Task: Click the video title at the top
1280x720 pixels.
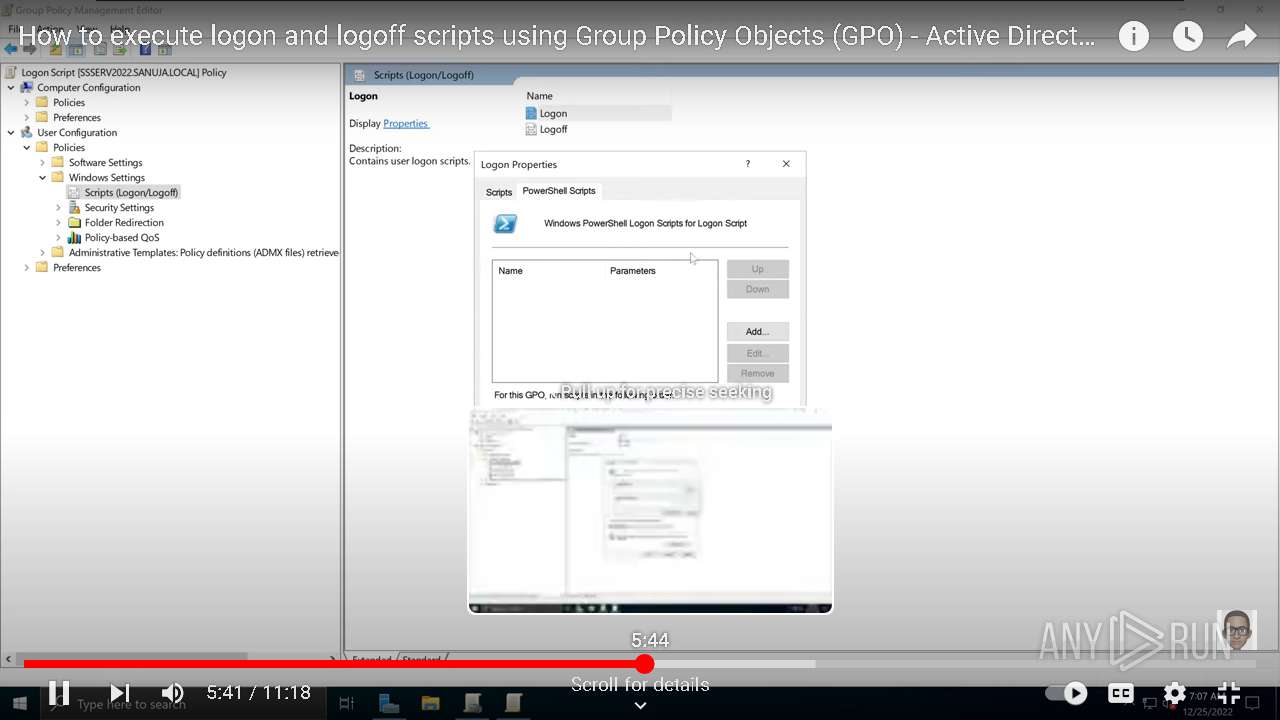Action: coord(557,37)
